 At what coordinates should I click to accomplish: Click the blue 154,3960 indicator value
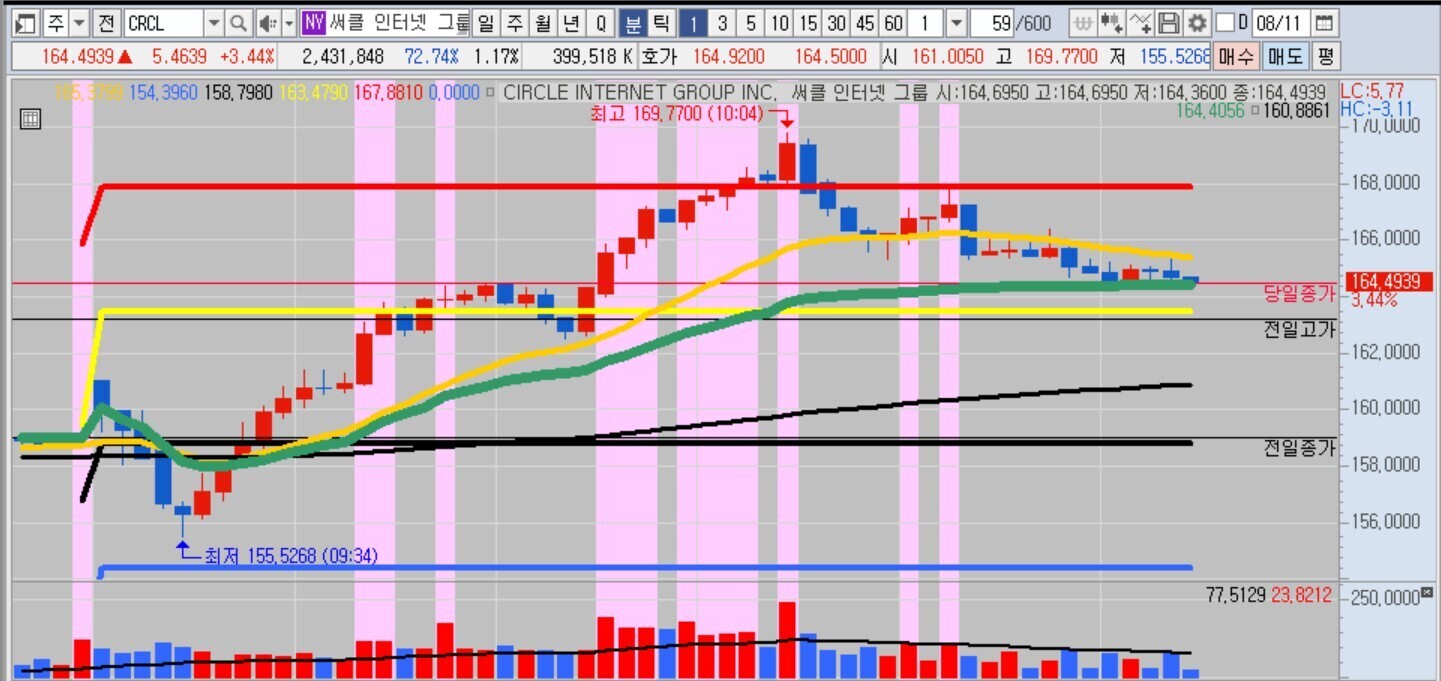[163, 92]
